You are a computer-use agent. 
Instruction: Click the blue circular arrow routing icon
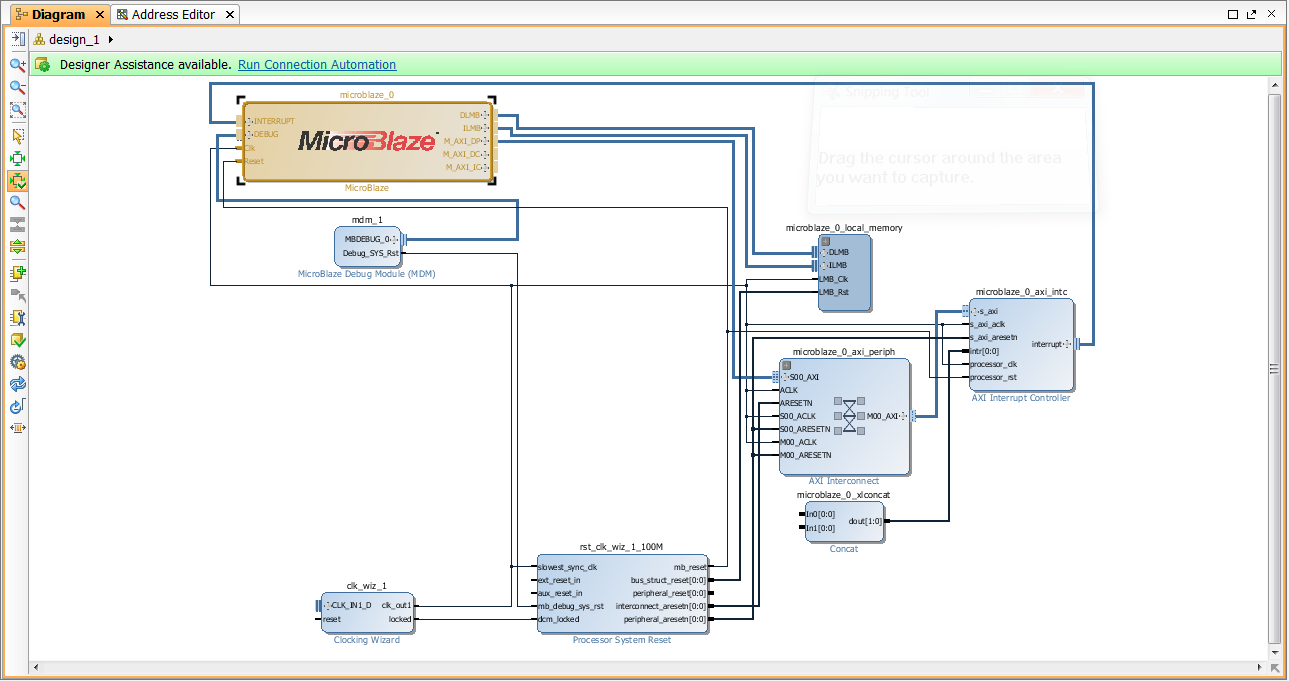coord(17,407)
